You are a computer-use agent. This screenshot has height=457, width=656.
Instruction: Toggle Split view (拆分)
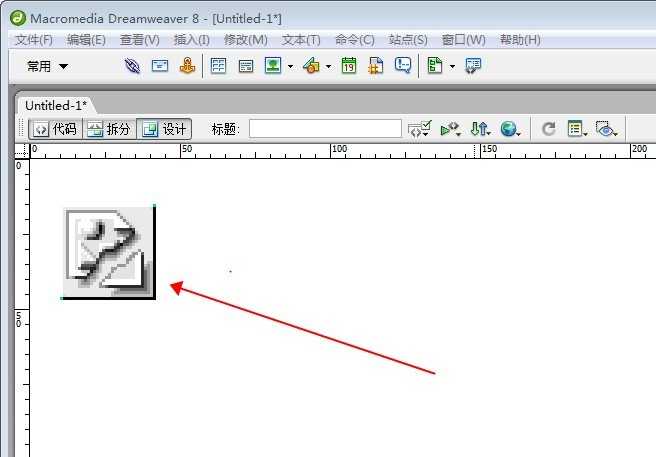[108, 129]
